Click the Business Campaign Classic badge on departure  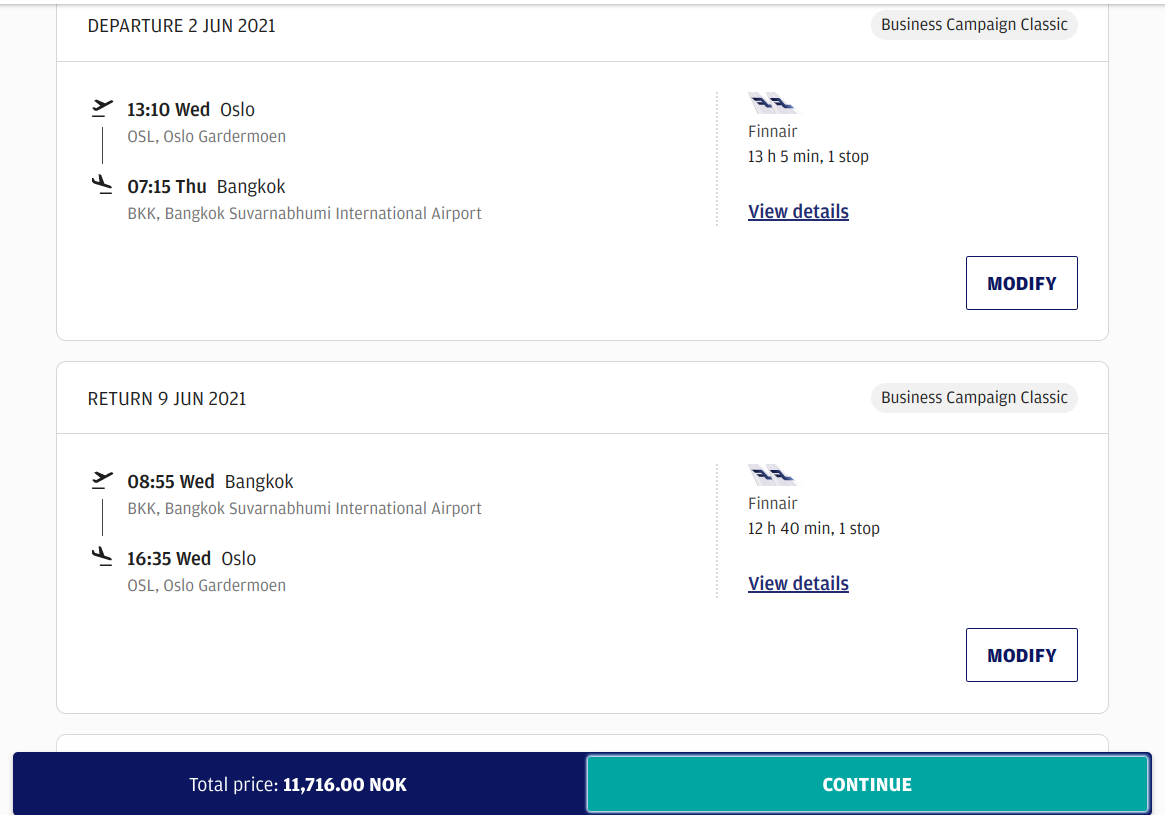pyautogui.click(x=974, y=25)
